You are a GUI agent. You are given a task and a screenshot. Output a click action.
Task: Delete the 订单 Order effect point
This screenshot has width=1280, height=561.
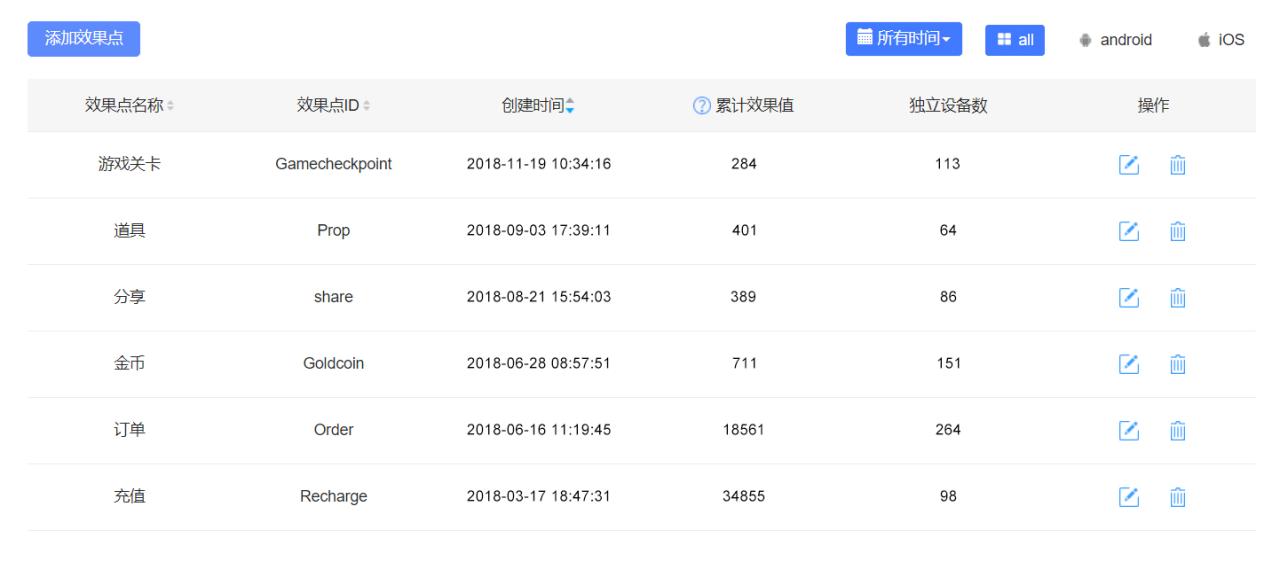tap(1178, 431)
